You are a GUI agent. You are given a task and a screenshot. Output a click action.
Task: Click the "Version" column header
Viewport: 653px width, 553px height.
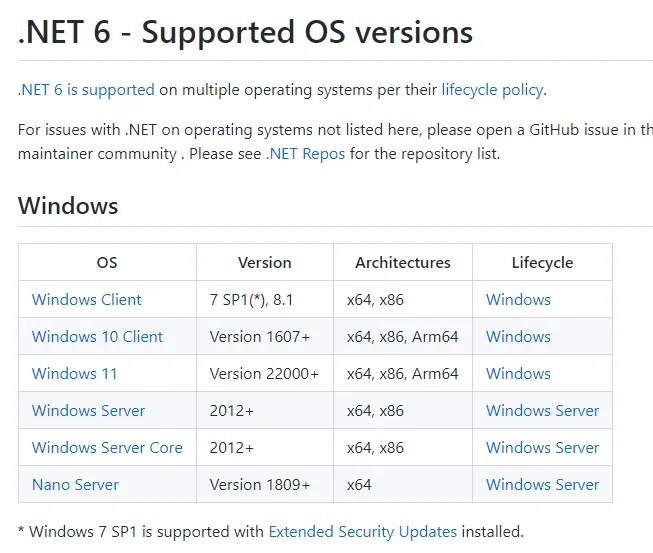(x=265, y=262)
